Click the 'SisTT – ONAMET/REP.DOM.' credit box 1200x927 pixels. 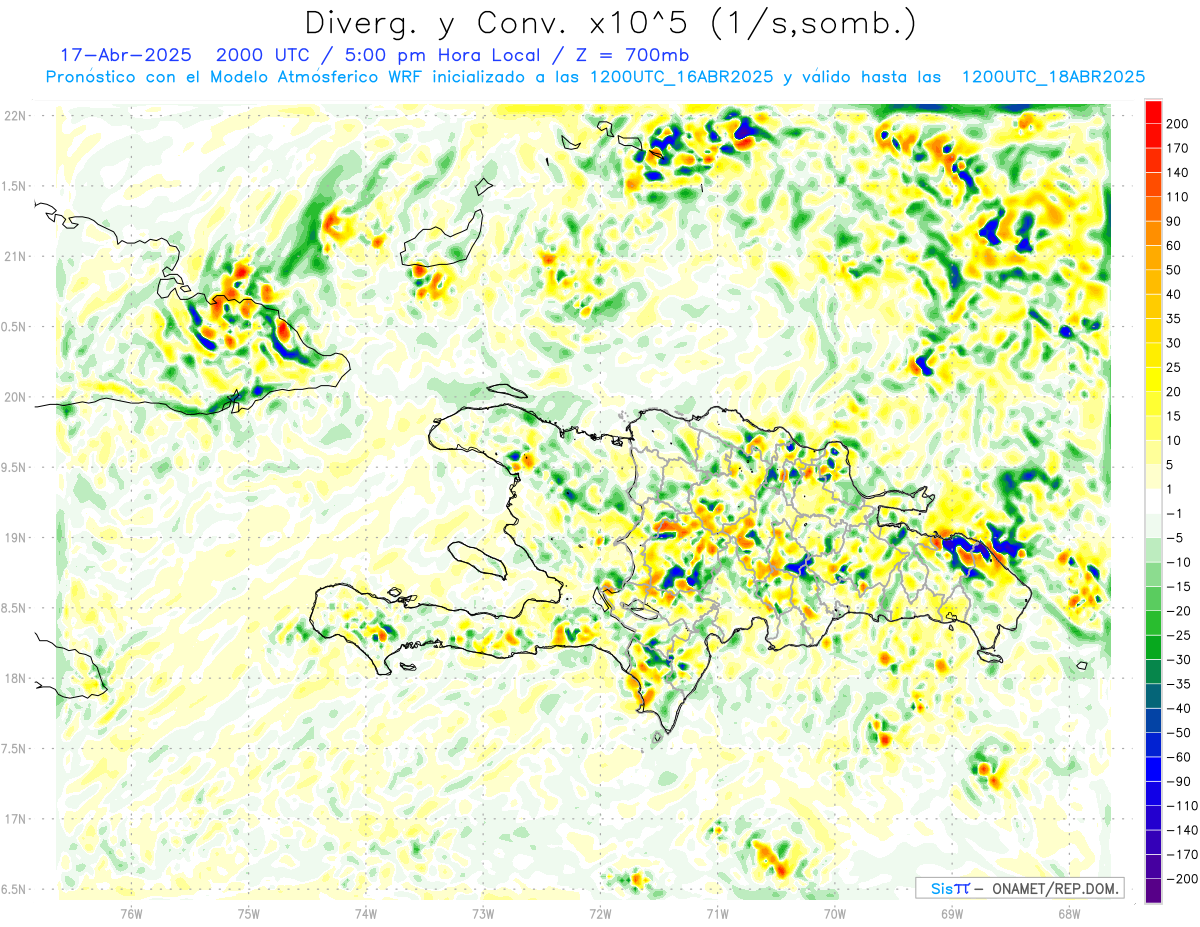pyautogui.click(x=1020, y=888)
